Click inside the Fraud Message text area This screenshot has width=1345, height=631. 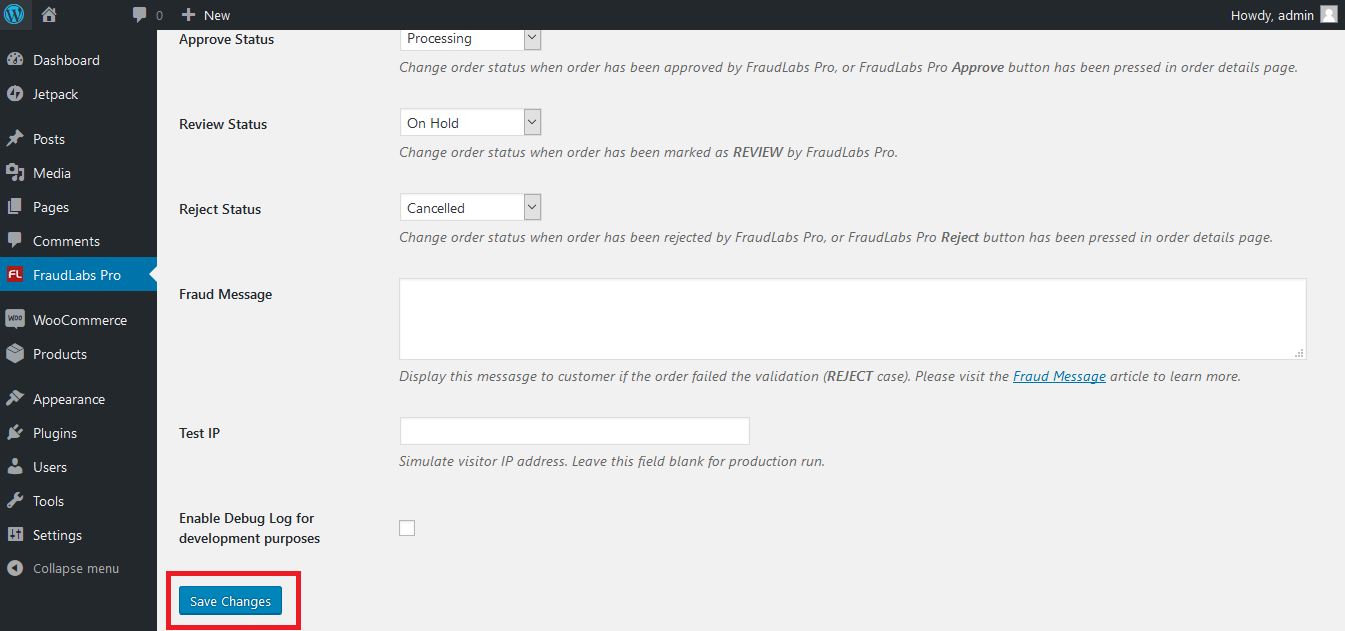852,319
